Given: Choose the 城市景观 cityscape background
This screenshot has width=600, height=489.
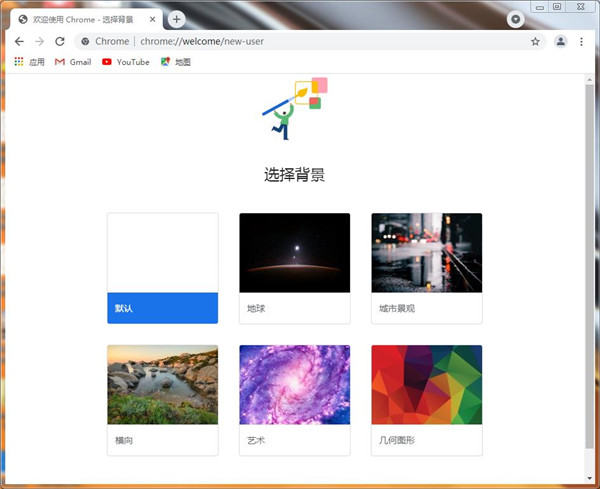Looking at the screenshot, I should point(426,253).
